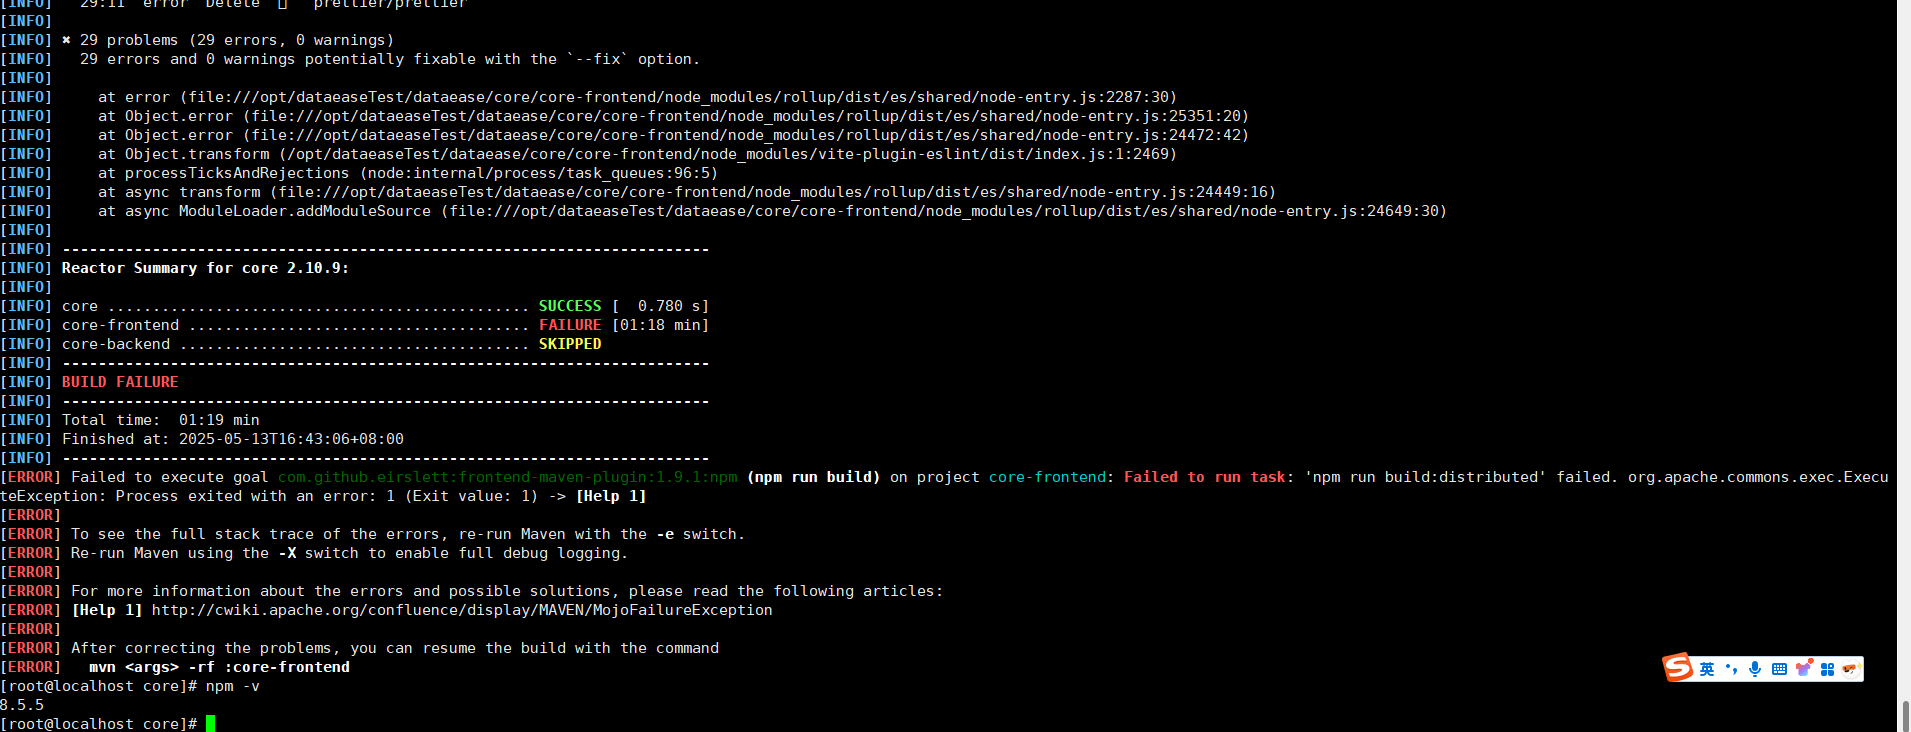This screenshot has height=732, width=1911.
Task: Click the core-frontend FAILURE status
Action: (570, 325)
